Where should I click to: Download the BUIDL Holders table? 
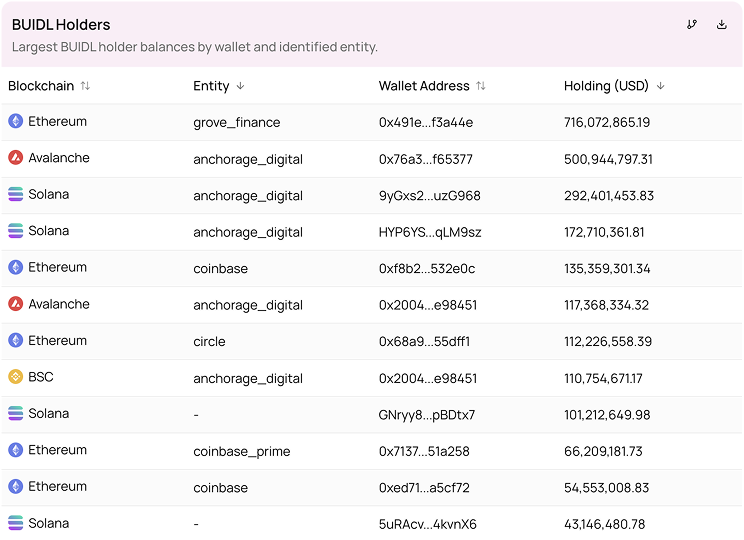coord(722,24)
